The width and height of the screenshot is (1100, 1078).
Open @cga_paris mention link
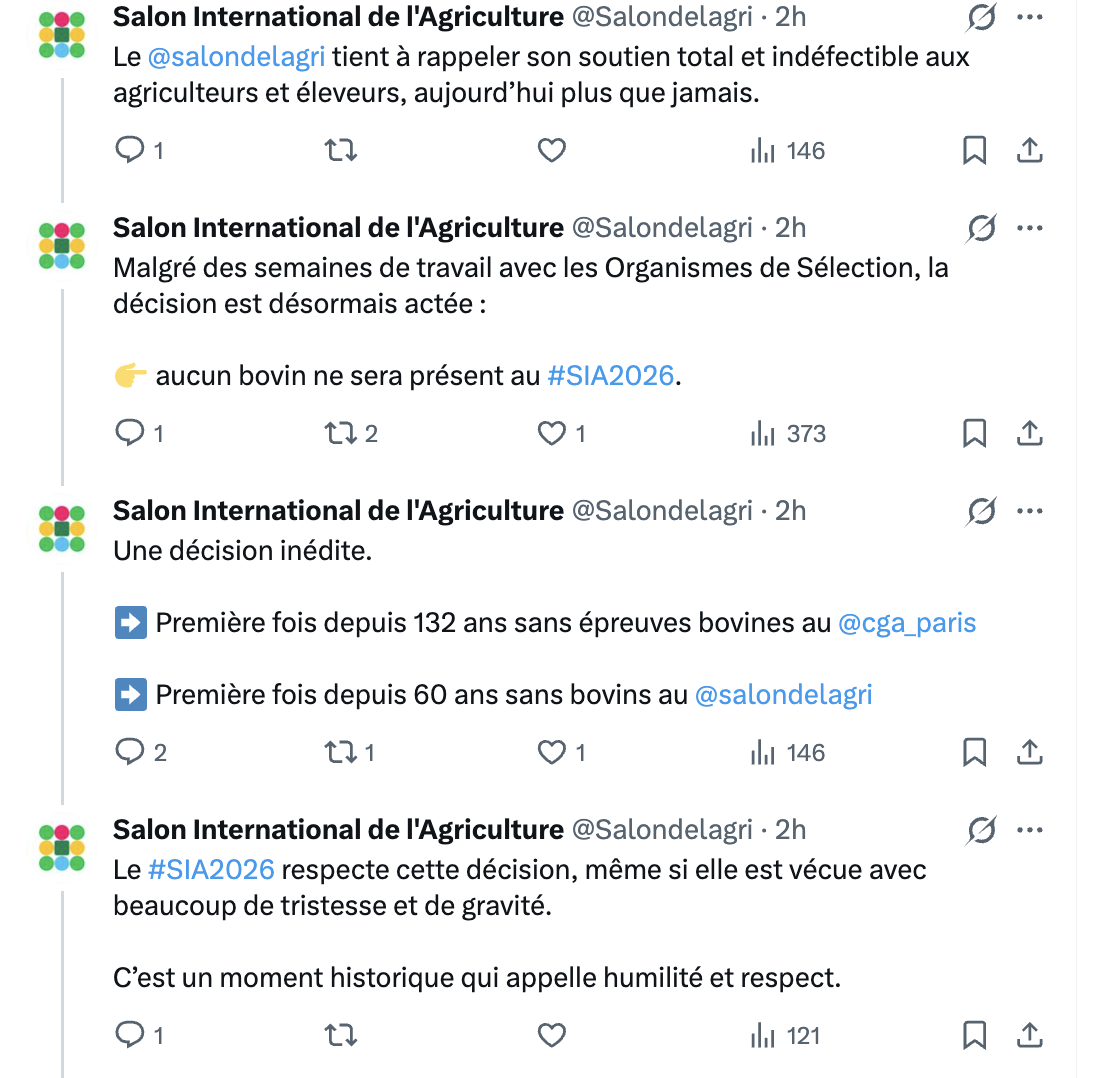(x=906, y=624)
